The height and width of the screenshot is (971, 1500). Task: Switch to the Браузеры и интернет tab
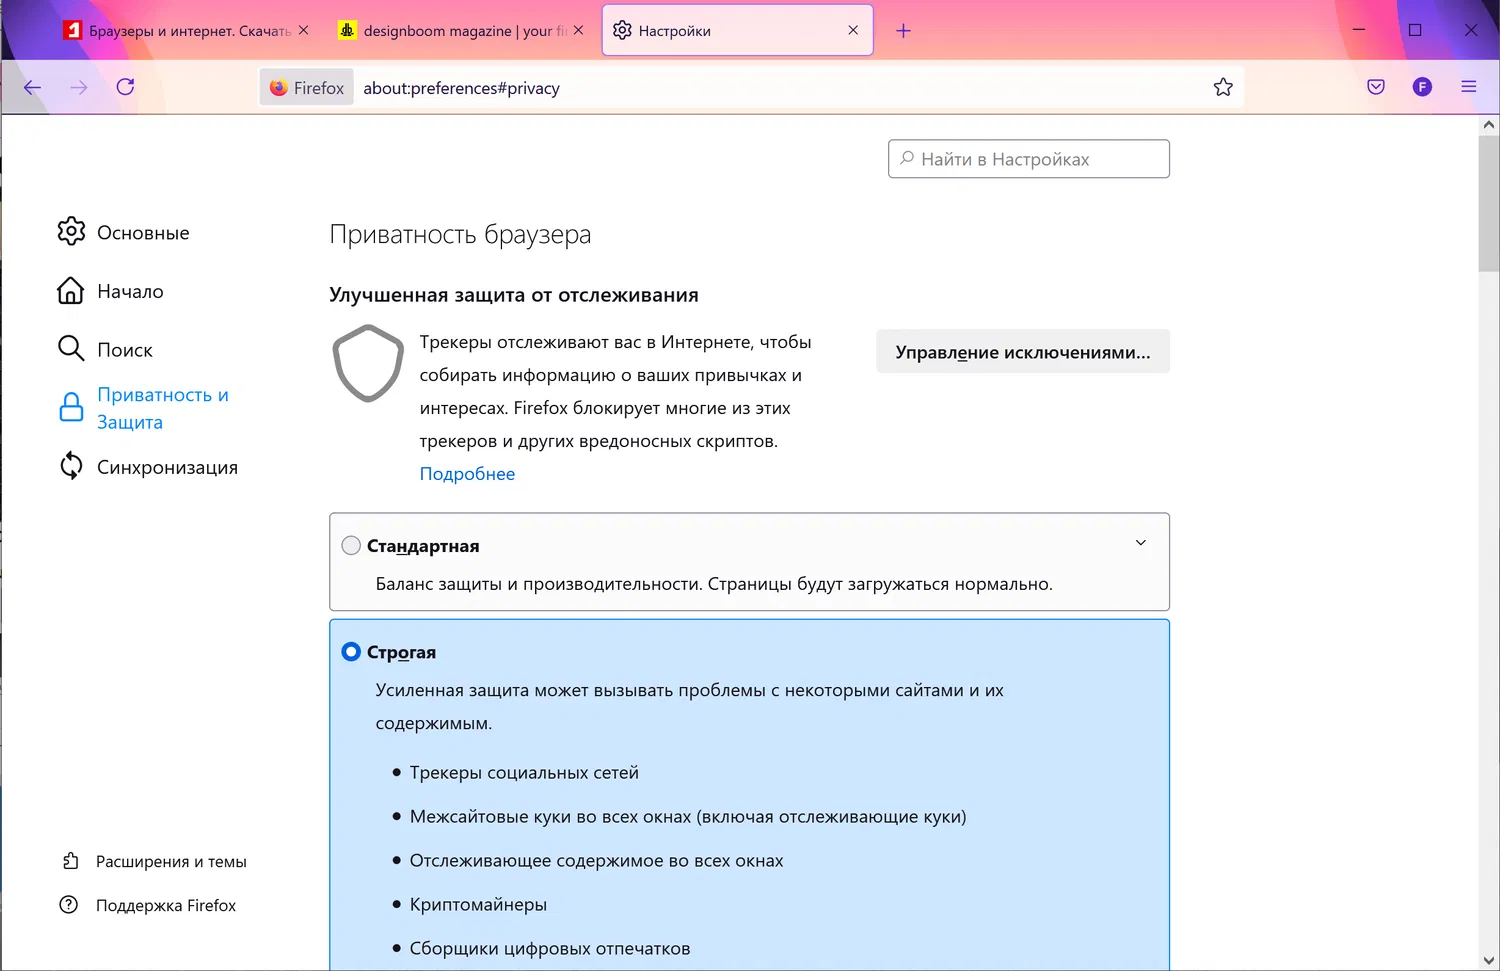pos(180,31)
